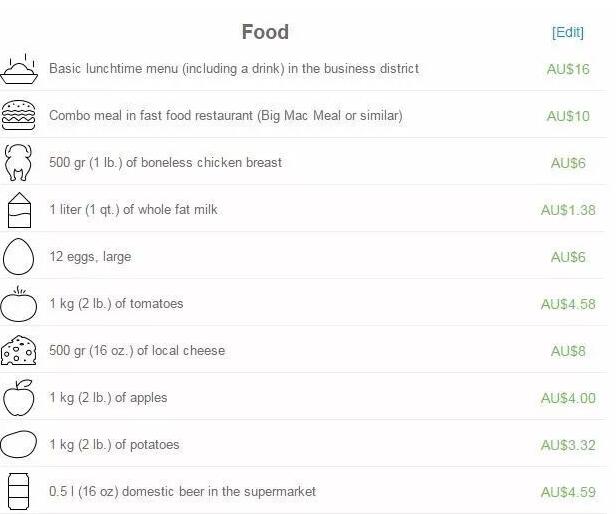The image size is (616, 514).
Task: Select the Big Mac Meal combo label
Action: [x=225, y=116]
